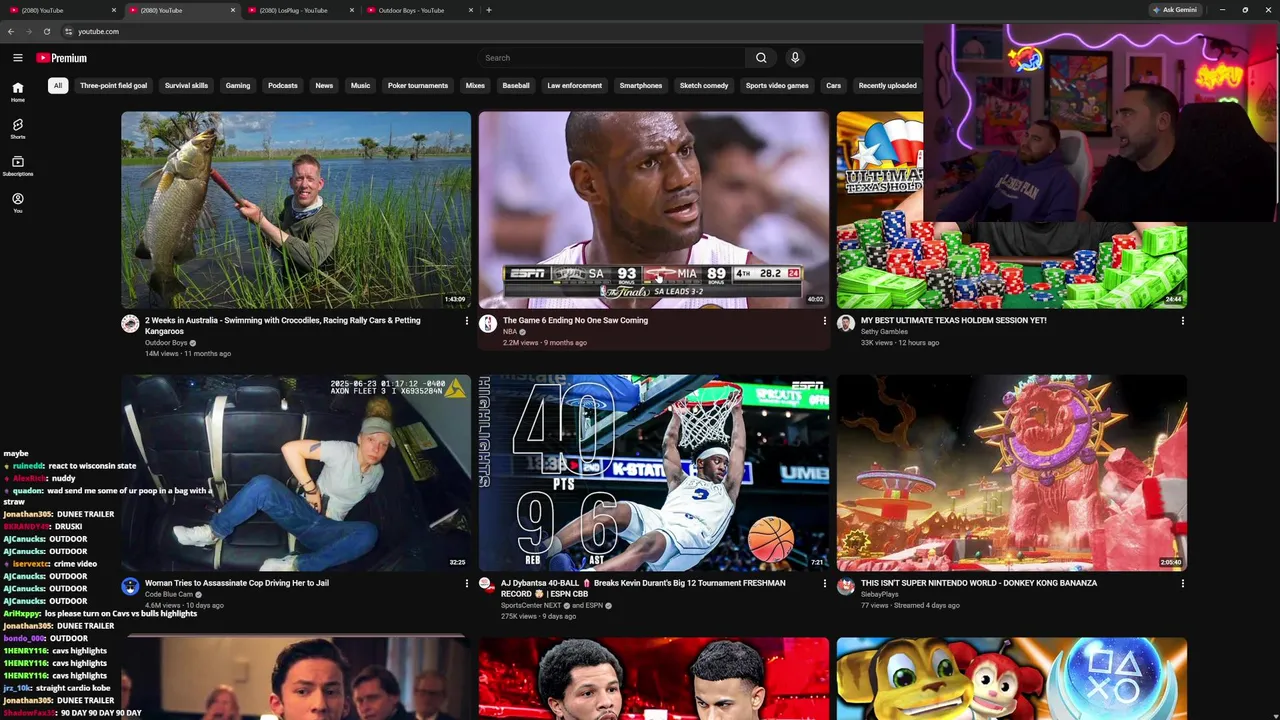The image size is (1280, 720).
Task: Click the YouTube Premium logo
Action: (x=62, y=58)
